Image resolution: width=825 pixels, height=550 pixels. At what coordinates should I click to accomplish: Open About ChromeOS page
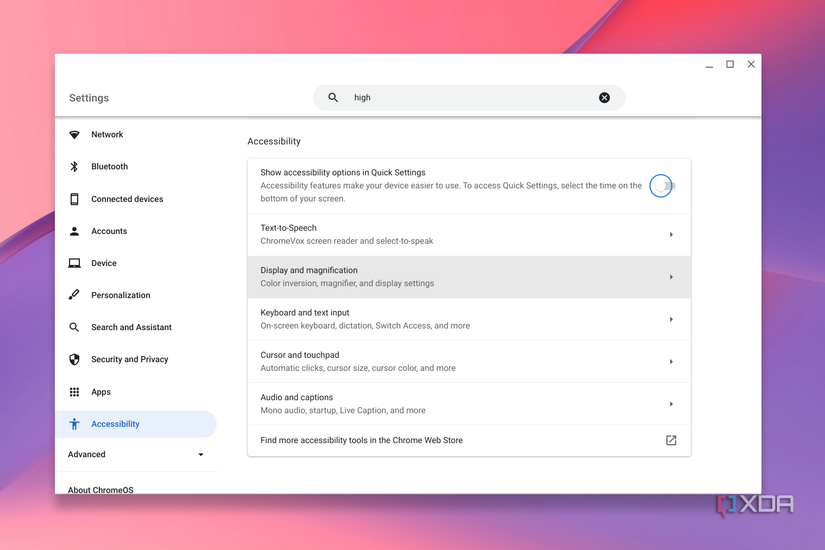click(x=100, y=489)
